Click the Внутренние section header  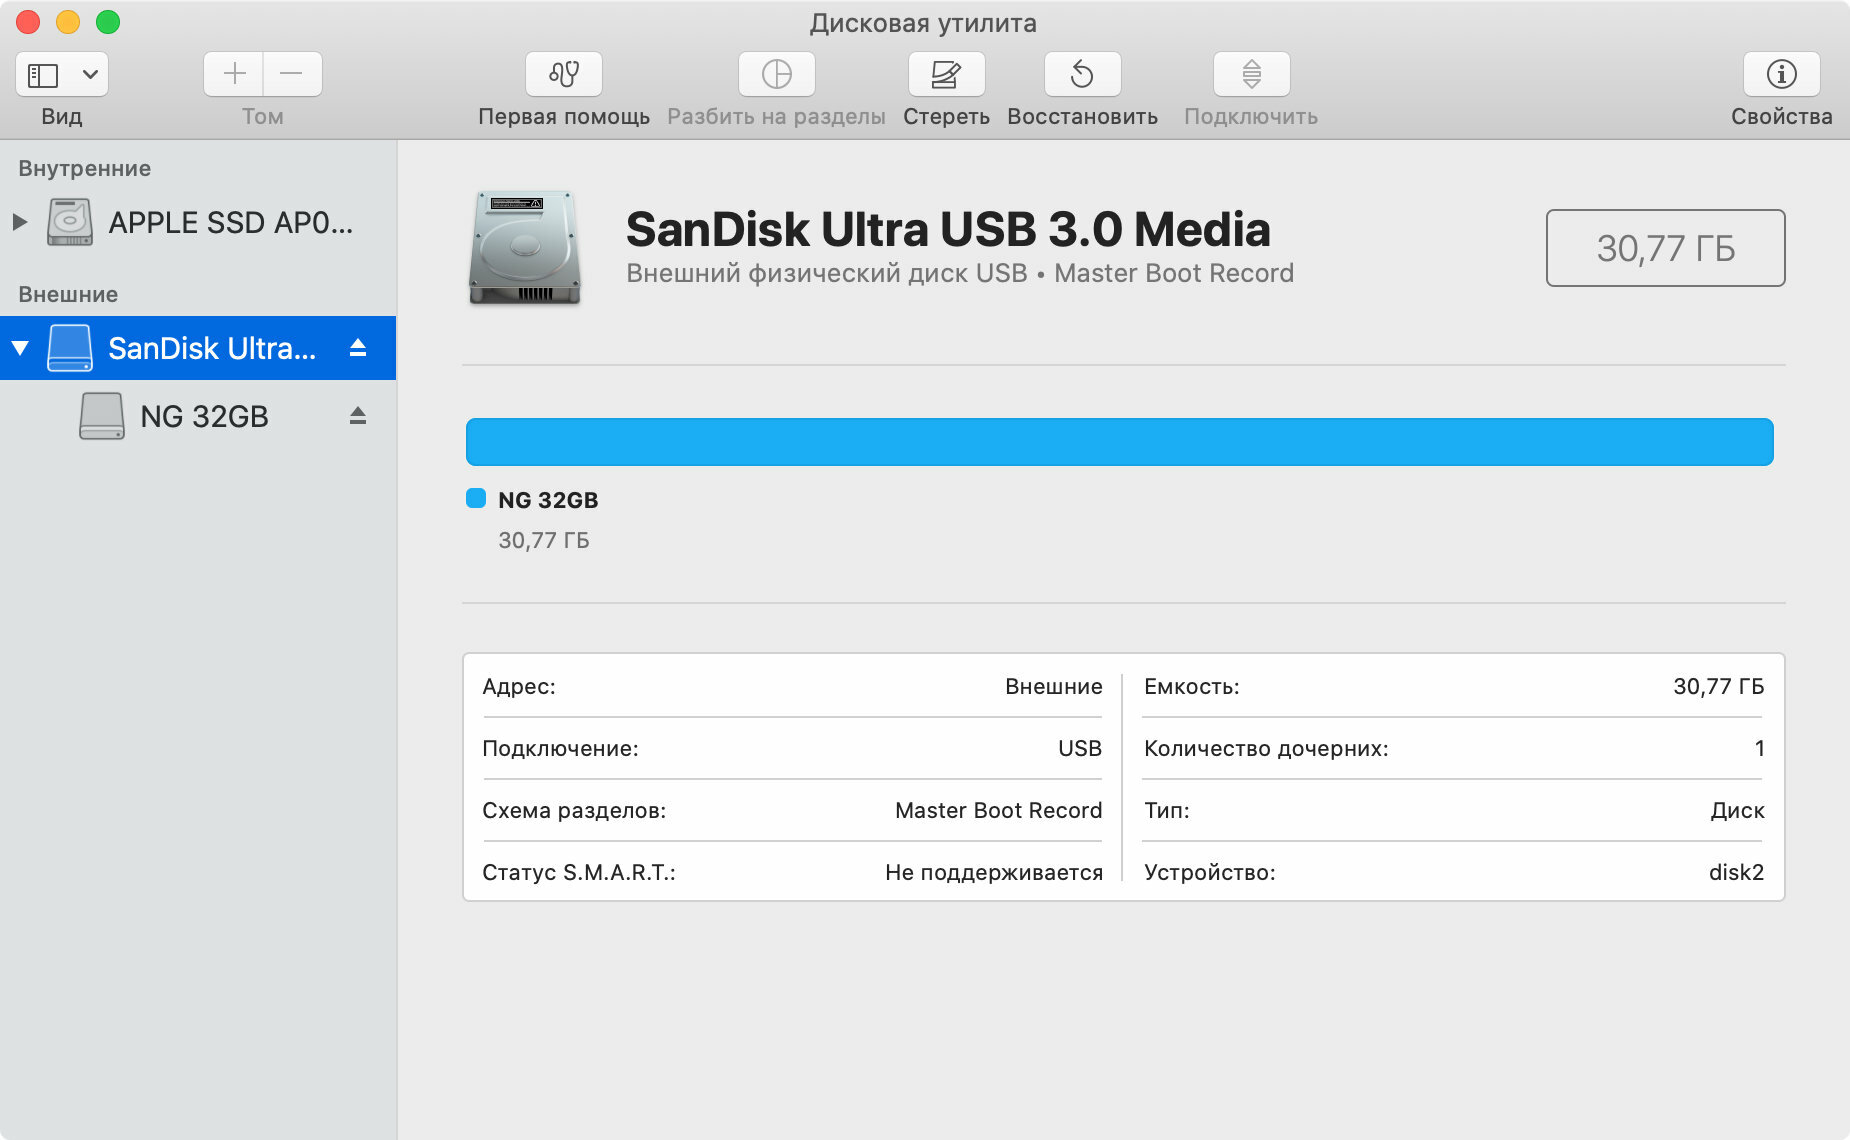[x=85, y=168]
